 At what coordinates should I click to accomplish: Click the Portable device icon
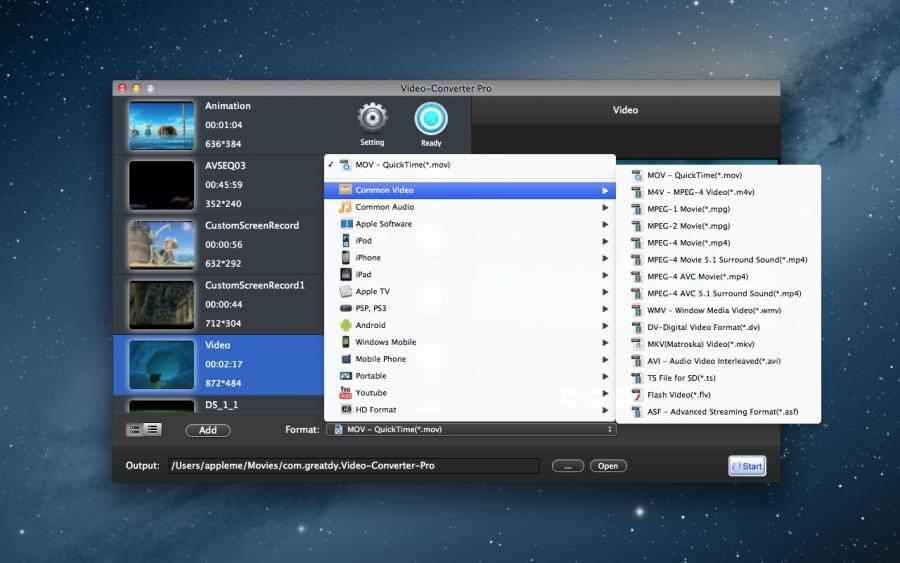(x=346, y=375)
